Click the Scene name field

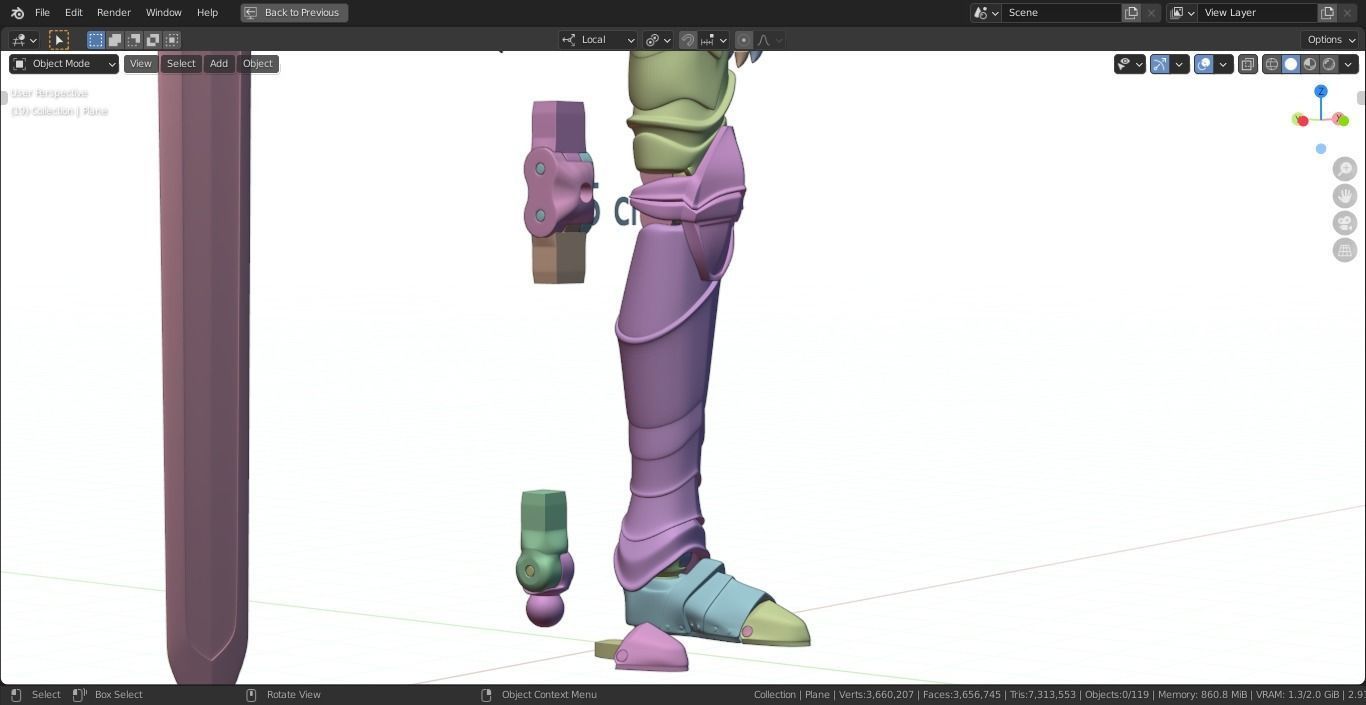1062,13
